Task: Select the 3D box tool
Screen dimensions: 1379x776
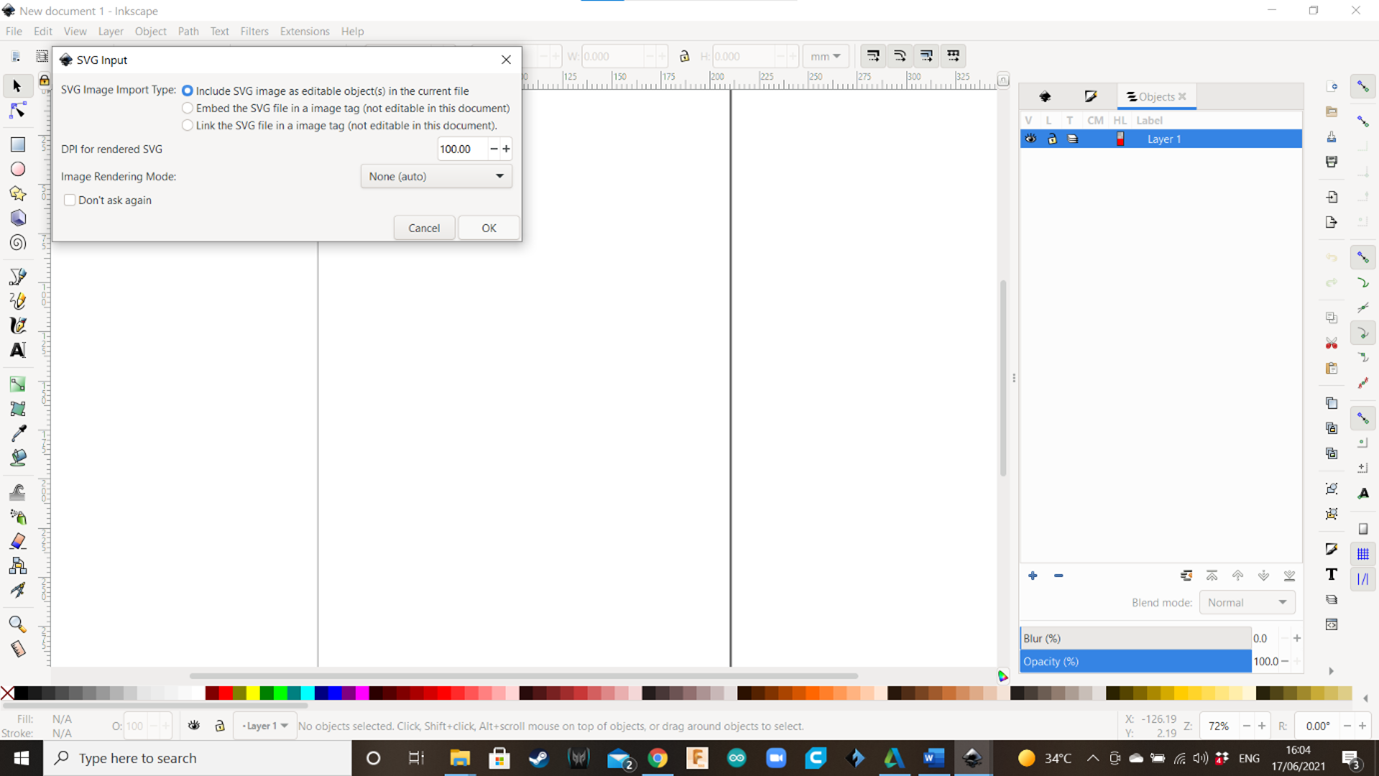Action: (x=17, y=218)
